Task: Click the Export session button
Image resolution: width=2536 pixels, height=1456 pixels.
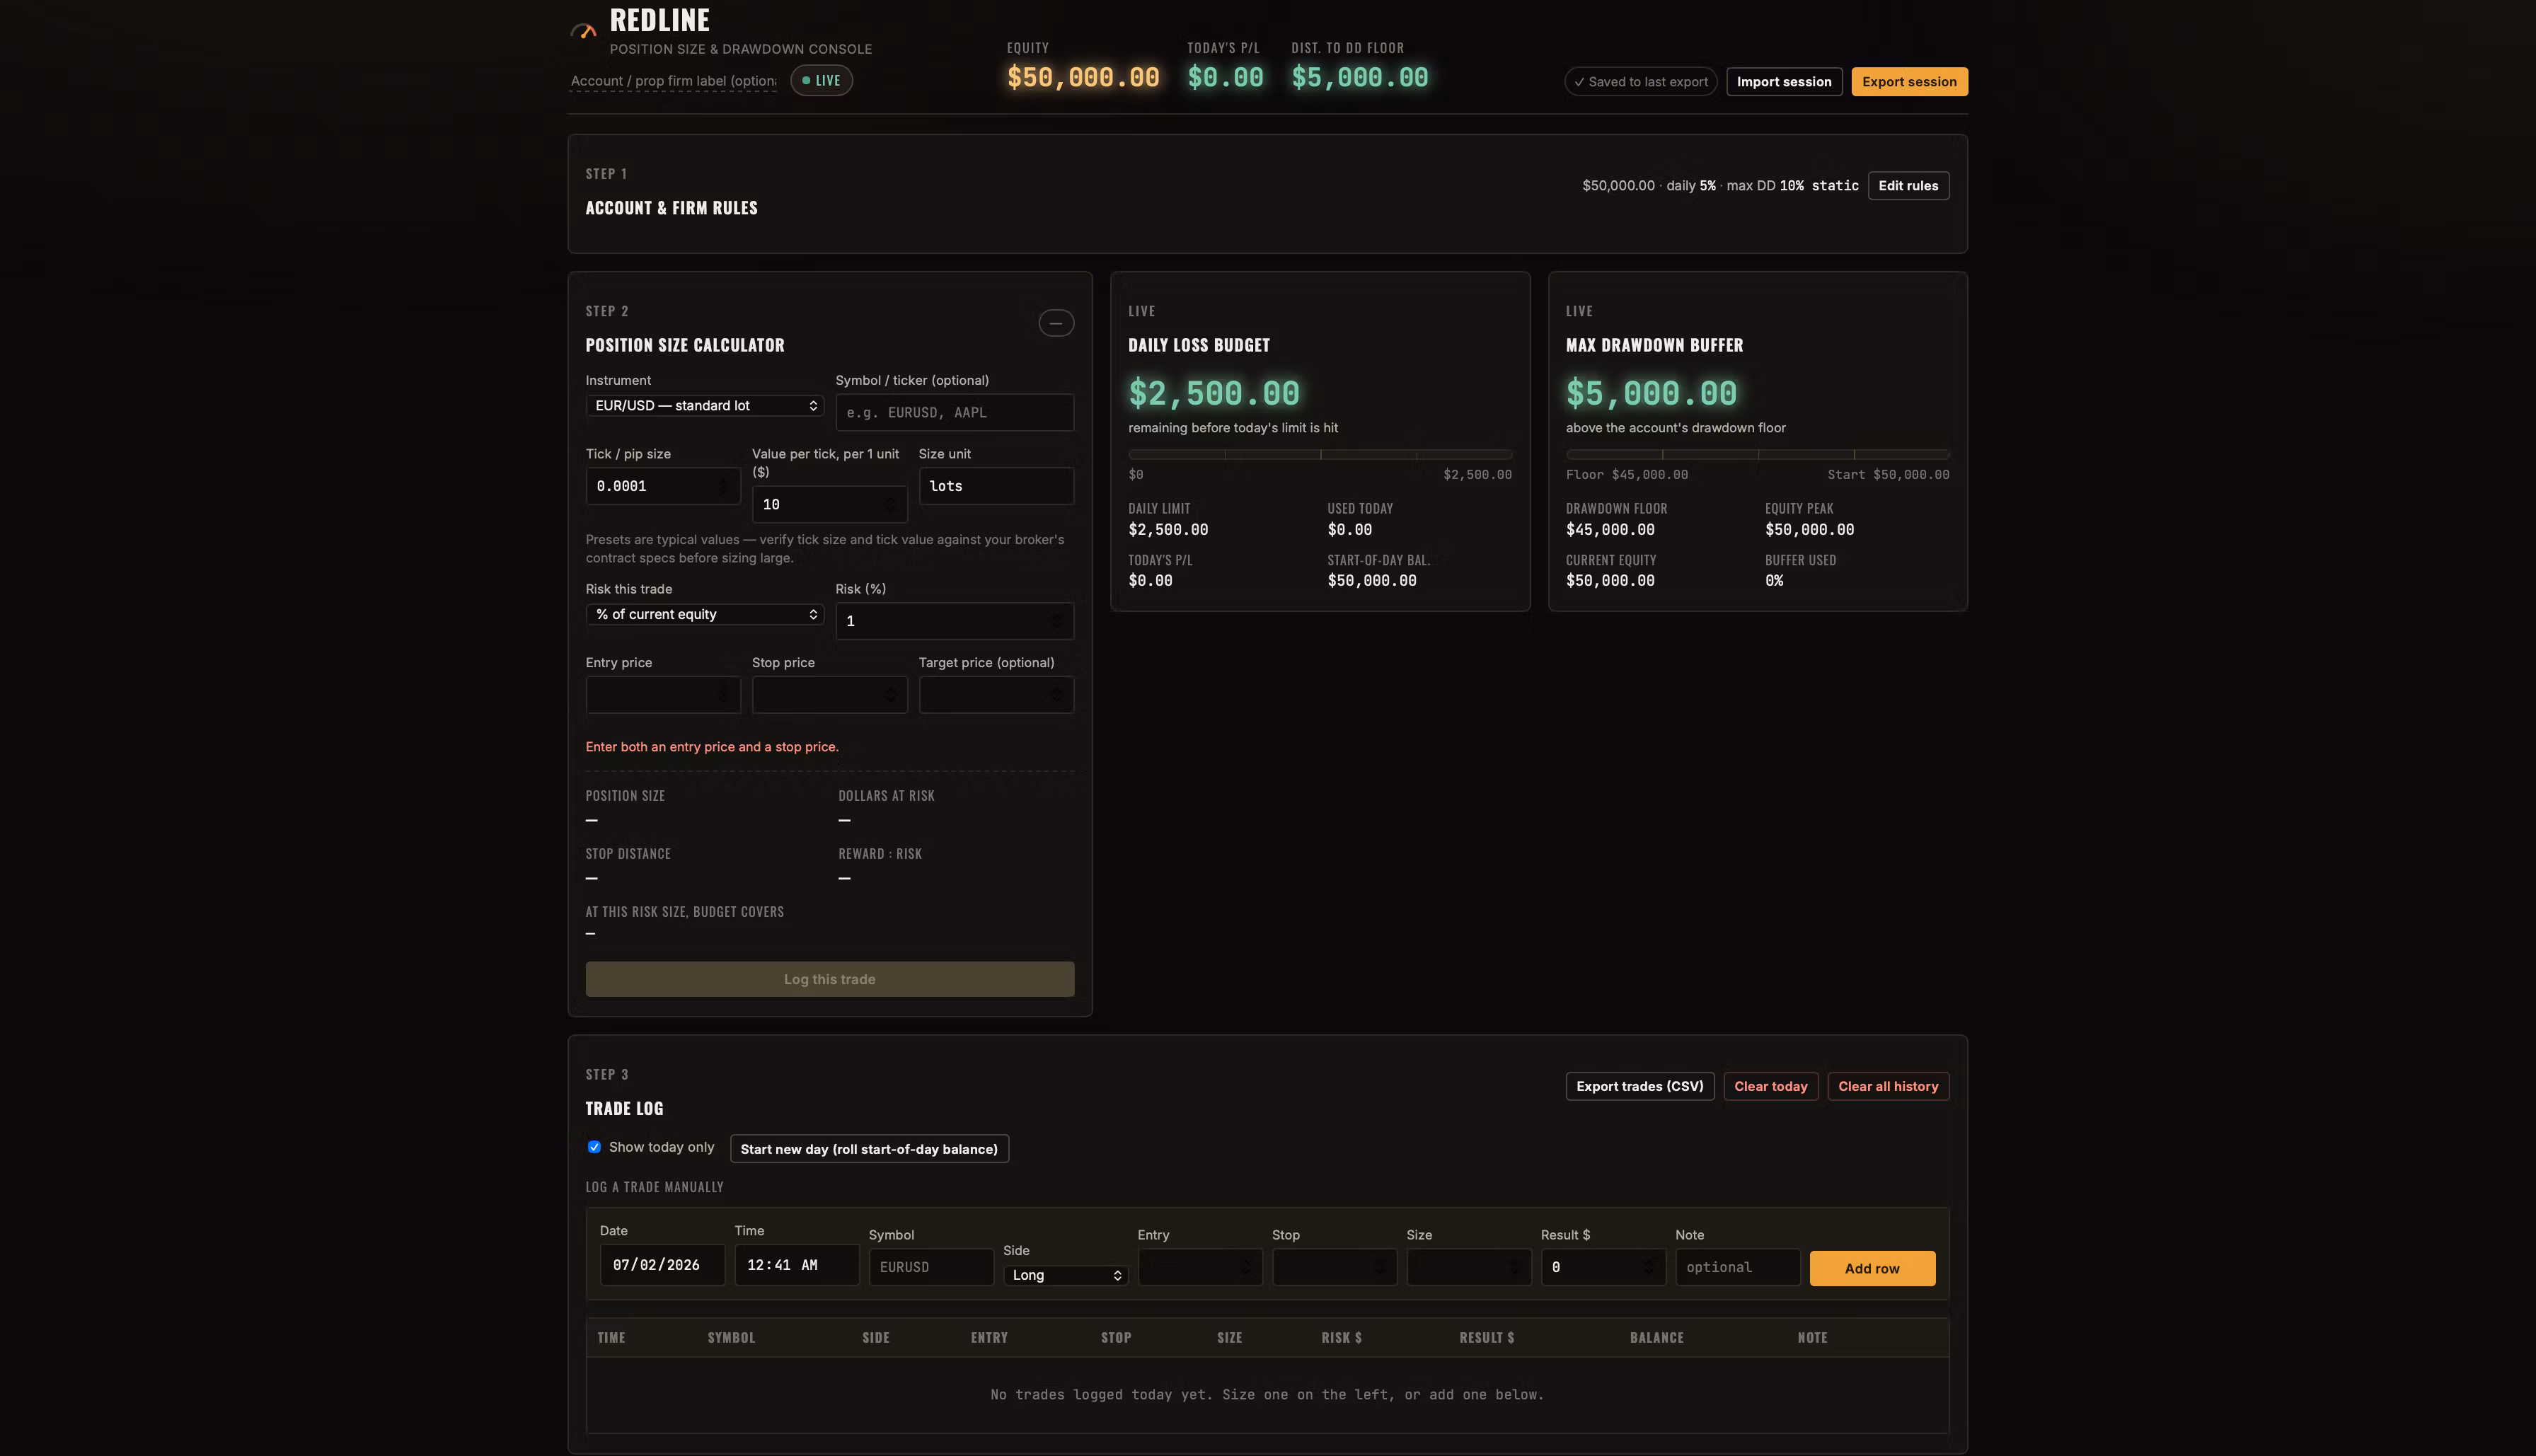Action: (x=1909, y=82)
